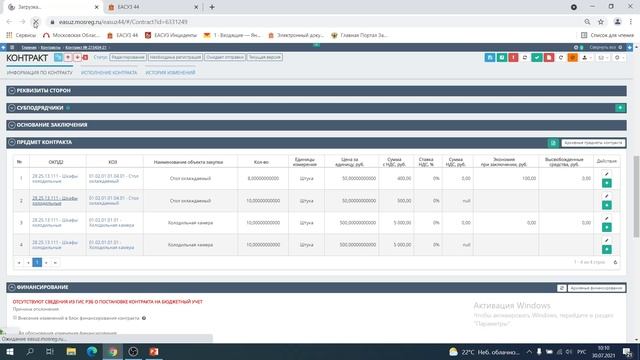Open Главная breadcrumb link

(29, 48)
